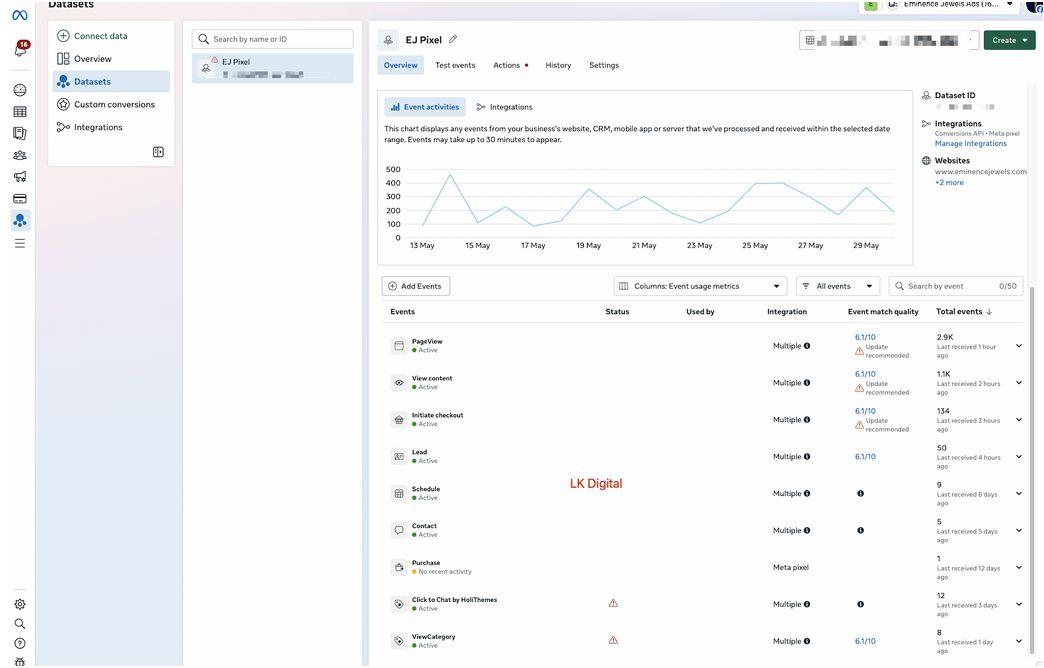Click the Purchase event bag icon

(399, 567)
